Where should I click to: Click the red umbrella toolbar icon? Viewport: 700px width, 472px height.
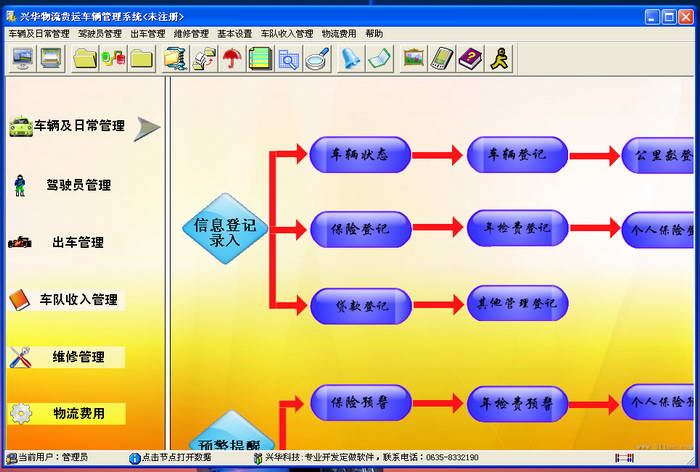231,58
